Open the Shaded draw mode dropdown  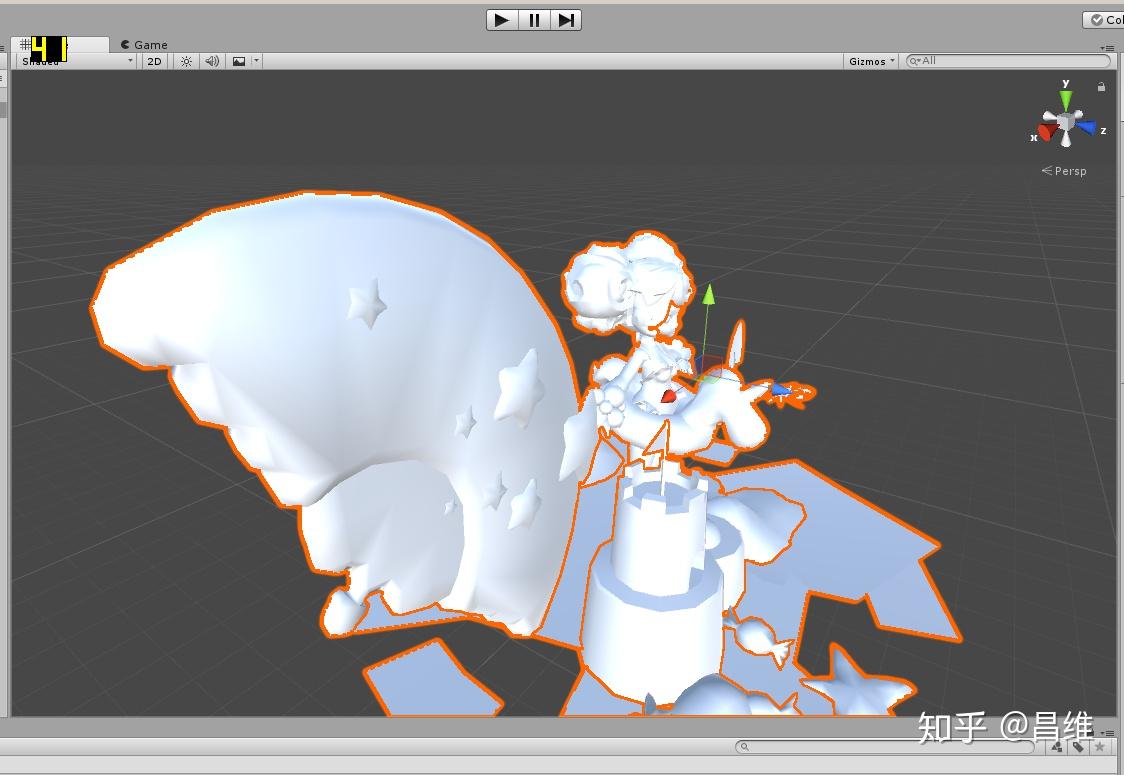(x=77, y=61)
